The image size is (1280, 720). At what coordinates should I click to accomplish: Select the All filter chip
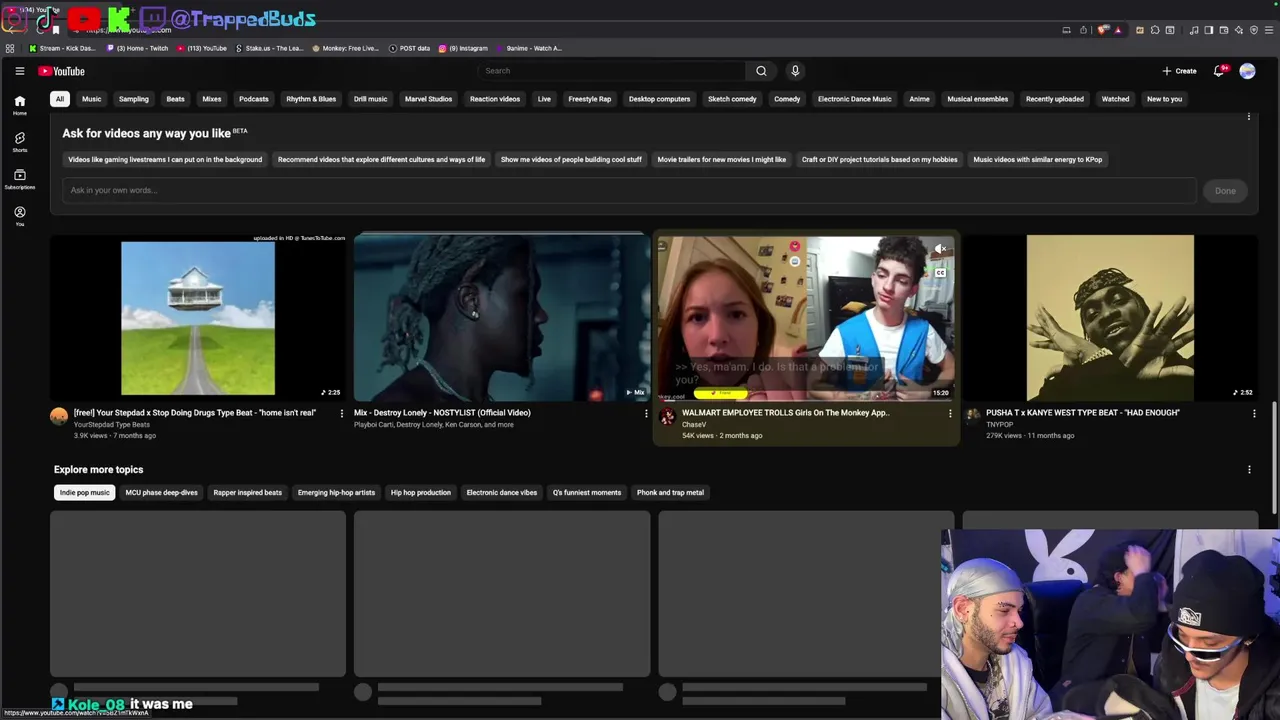pyautogui.click(x=60, y=99)
